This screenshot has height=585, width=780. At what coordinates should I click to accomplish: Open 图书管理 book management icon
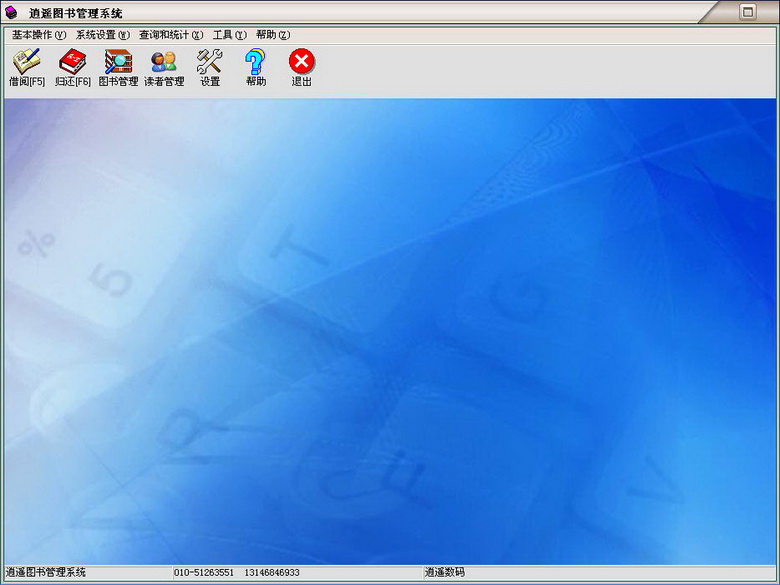coord(118,67)
